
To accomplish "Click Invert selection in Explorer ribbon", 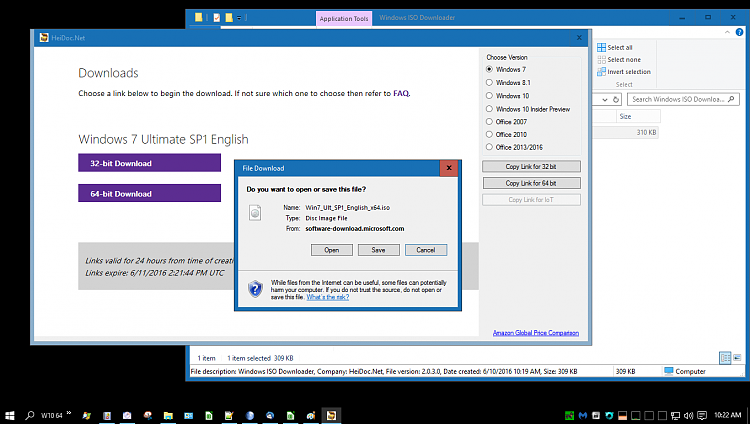I will pyautogui.click(x=624, y=72).
